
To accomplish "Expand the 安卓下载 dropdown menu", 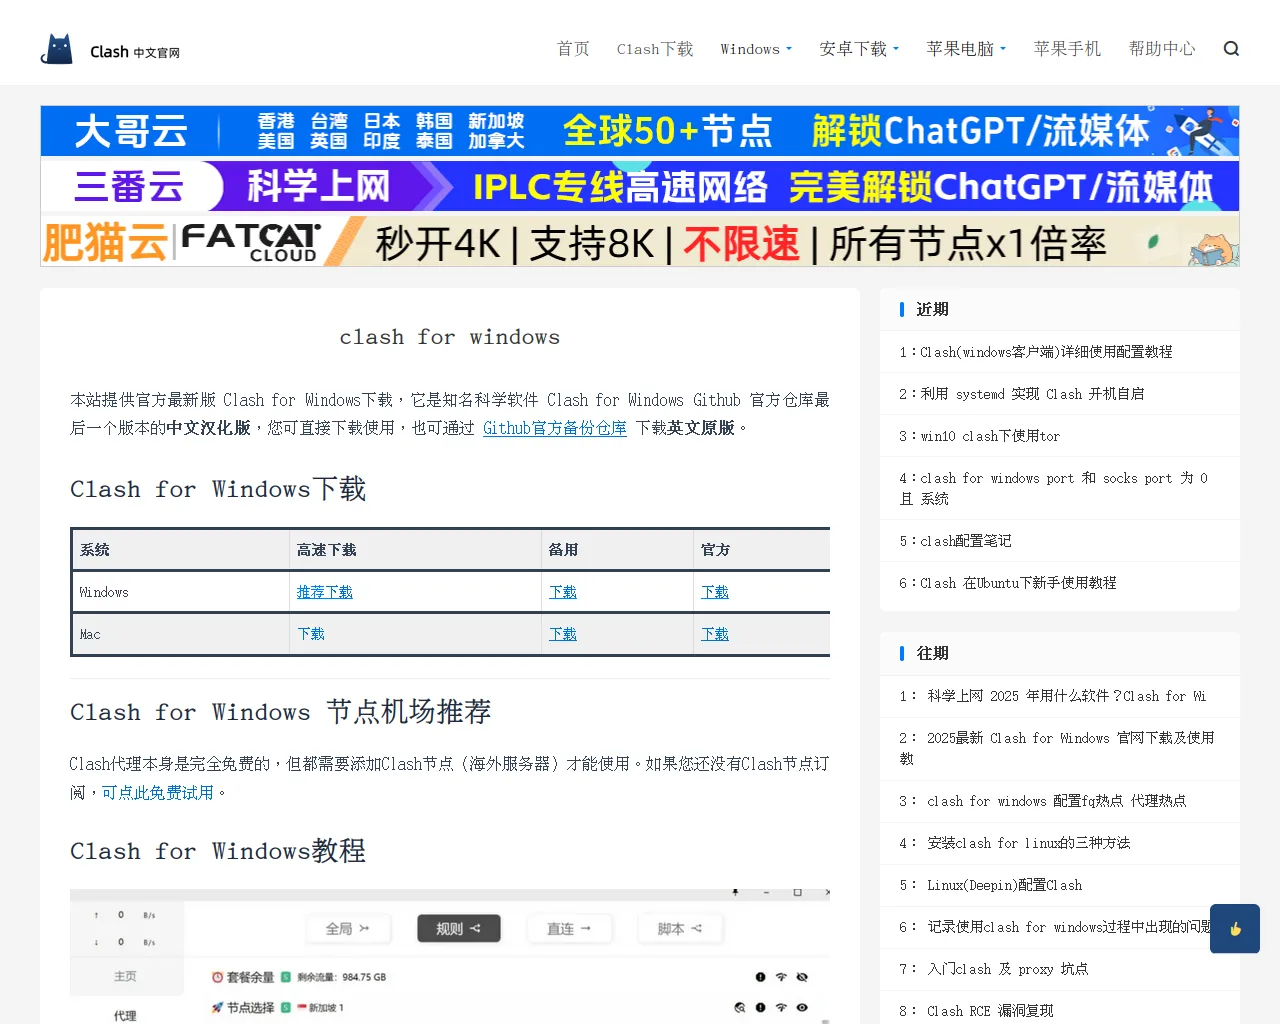I will pyautogui.click(x=859, y=49).
